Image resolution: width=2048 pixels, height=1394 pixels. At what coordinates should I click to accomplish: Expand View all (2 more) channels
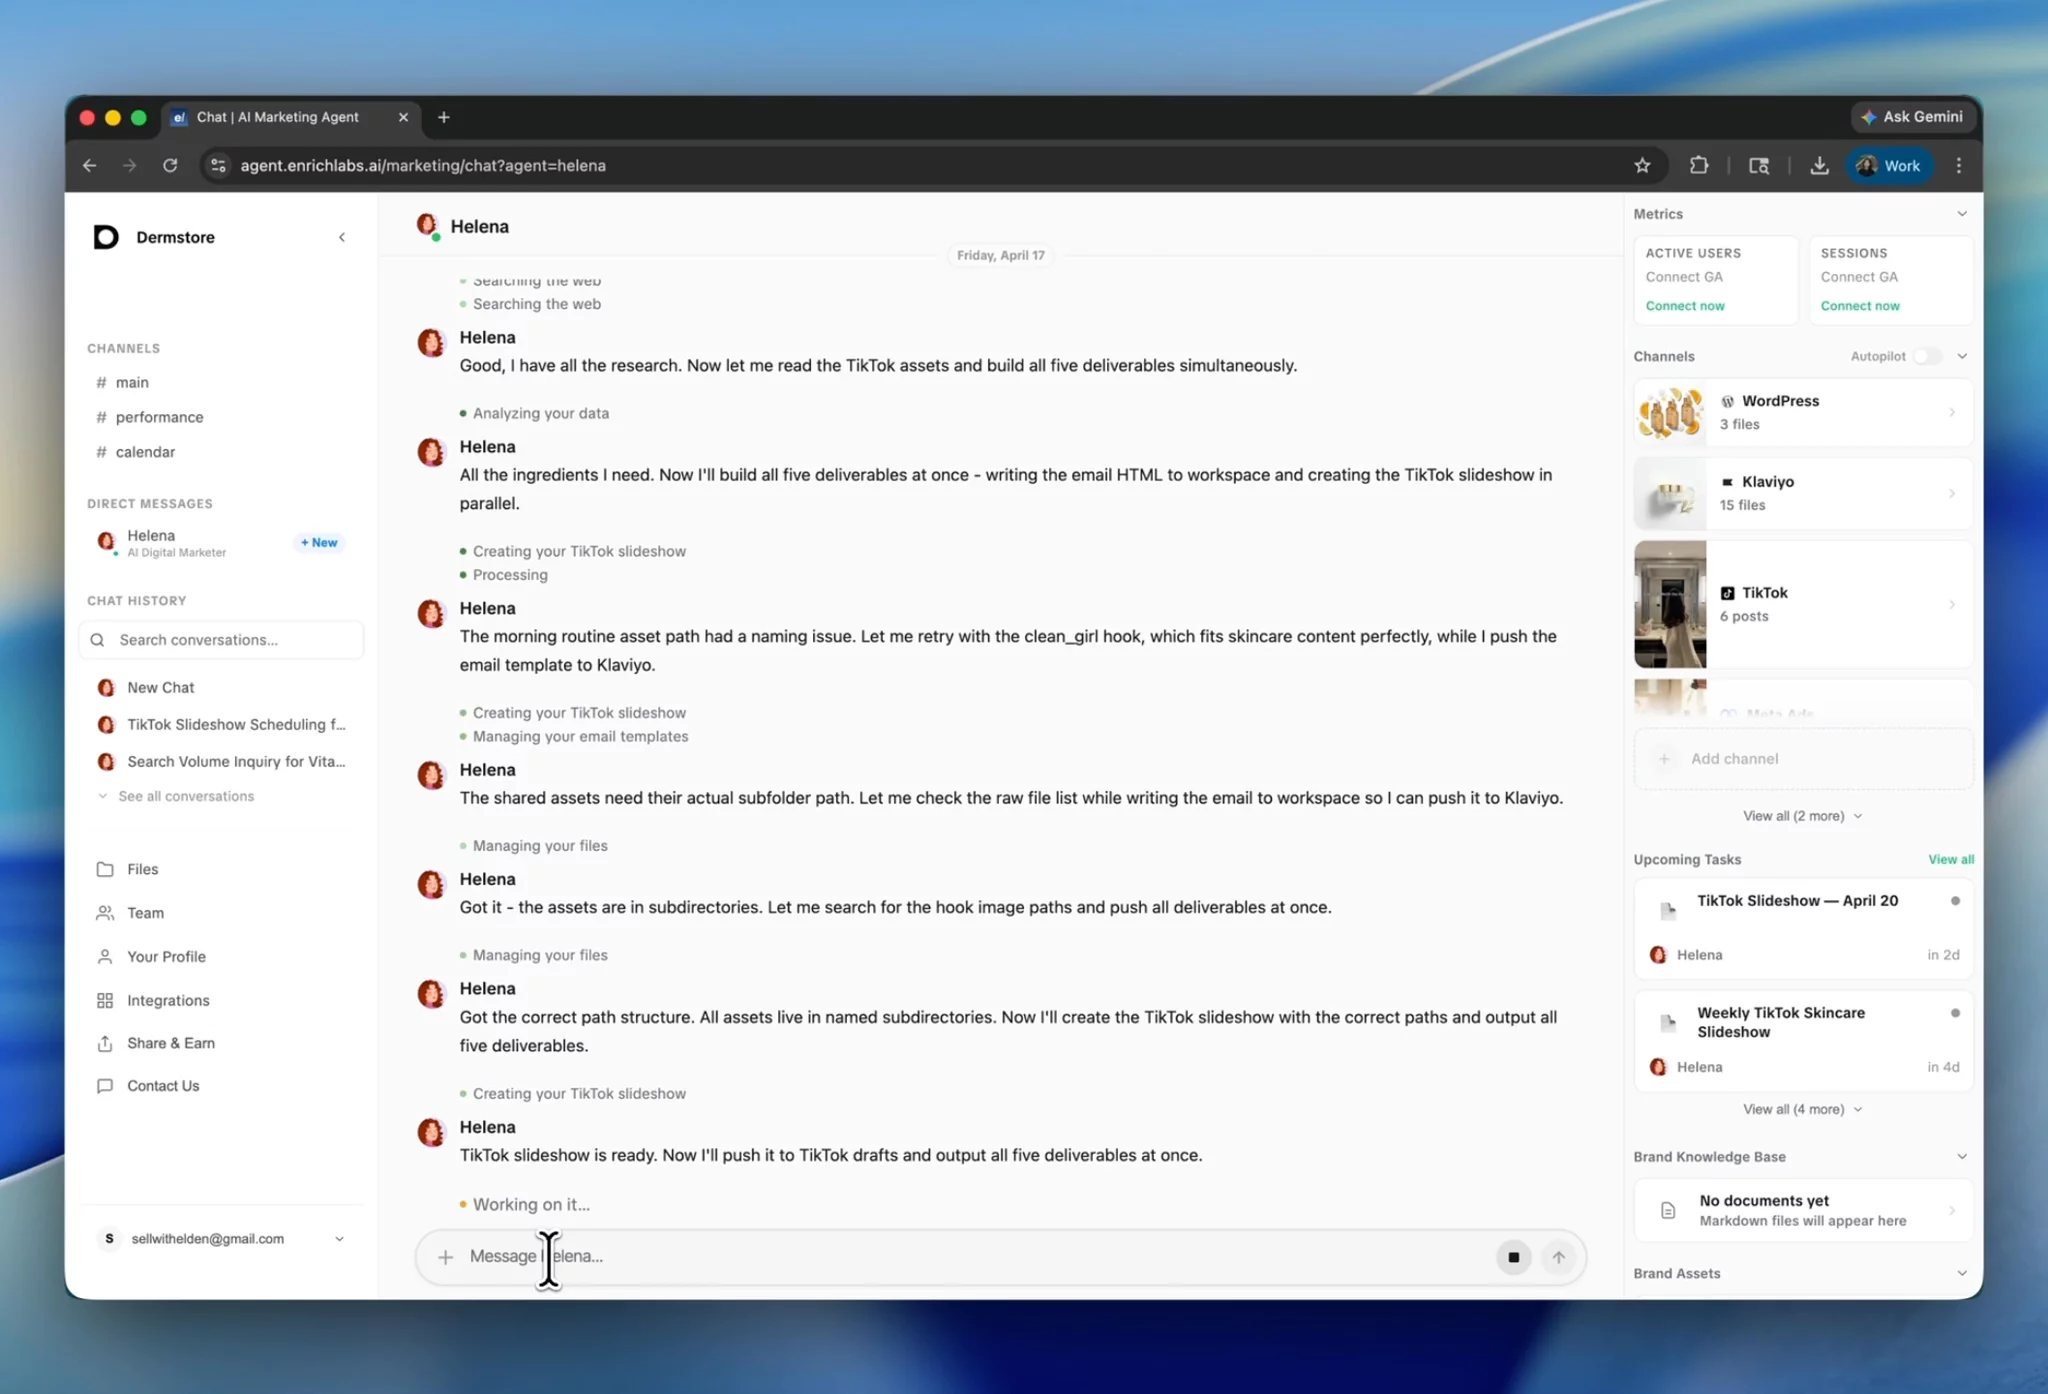pos(1802,816)
